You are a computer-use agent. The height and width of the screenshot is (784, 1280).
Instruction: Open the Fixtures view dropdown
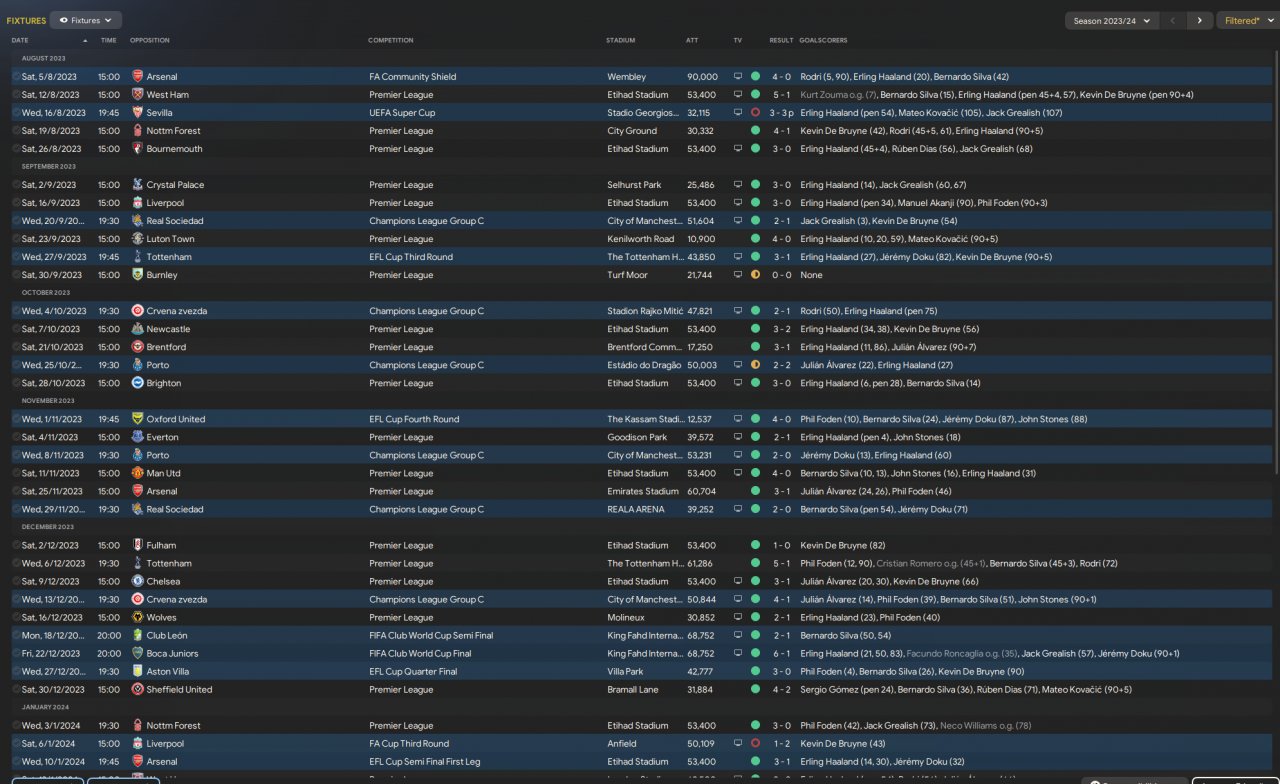pyautogui.click(x=85, y=20)
